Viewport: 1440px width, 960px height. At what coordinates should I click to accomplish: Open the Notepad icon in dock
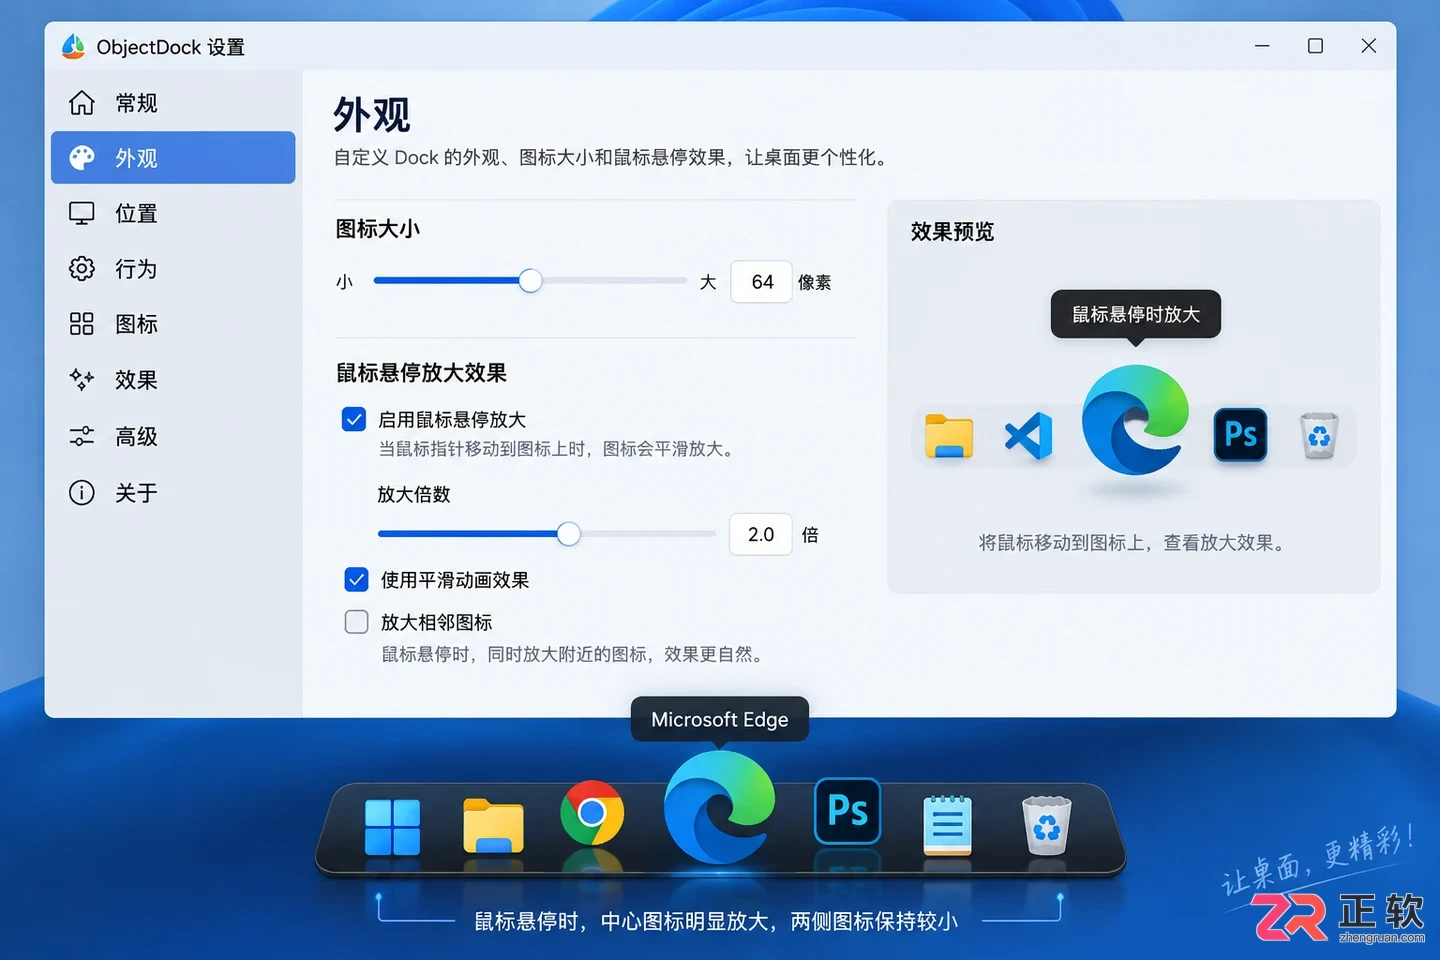coord(947,826)
